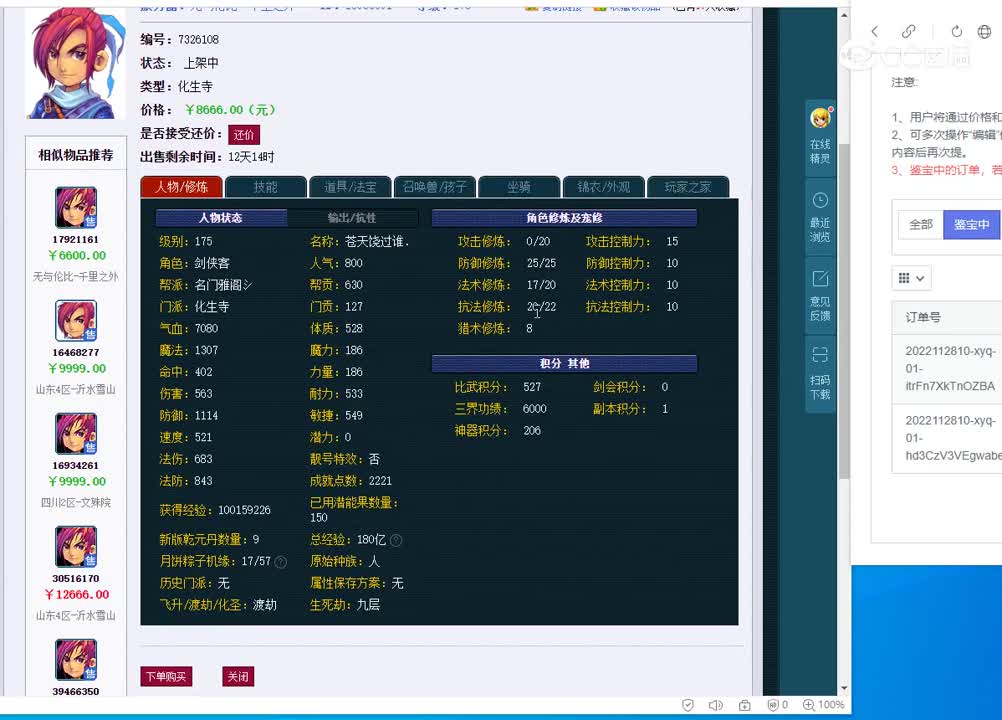Click the vertical scrollbar thumb
The width and height of the screenshot is (1002, 720).
pyautogui.click(x=844, y=311)
